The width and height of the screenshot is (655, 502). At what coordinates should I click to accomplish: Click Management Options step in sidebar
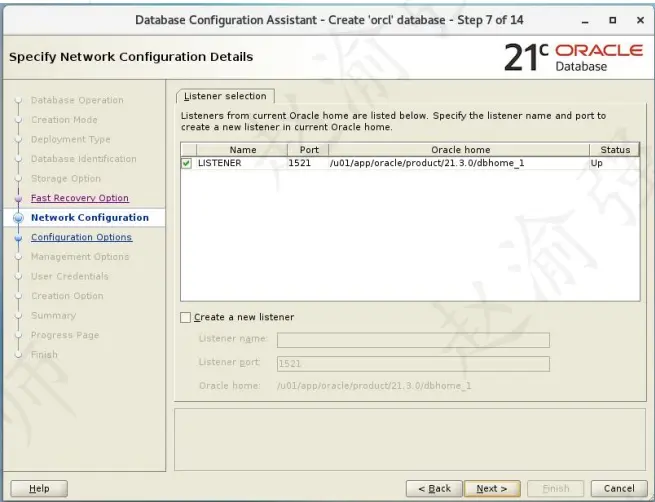click(80, 257)
